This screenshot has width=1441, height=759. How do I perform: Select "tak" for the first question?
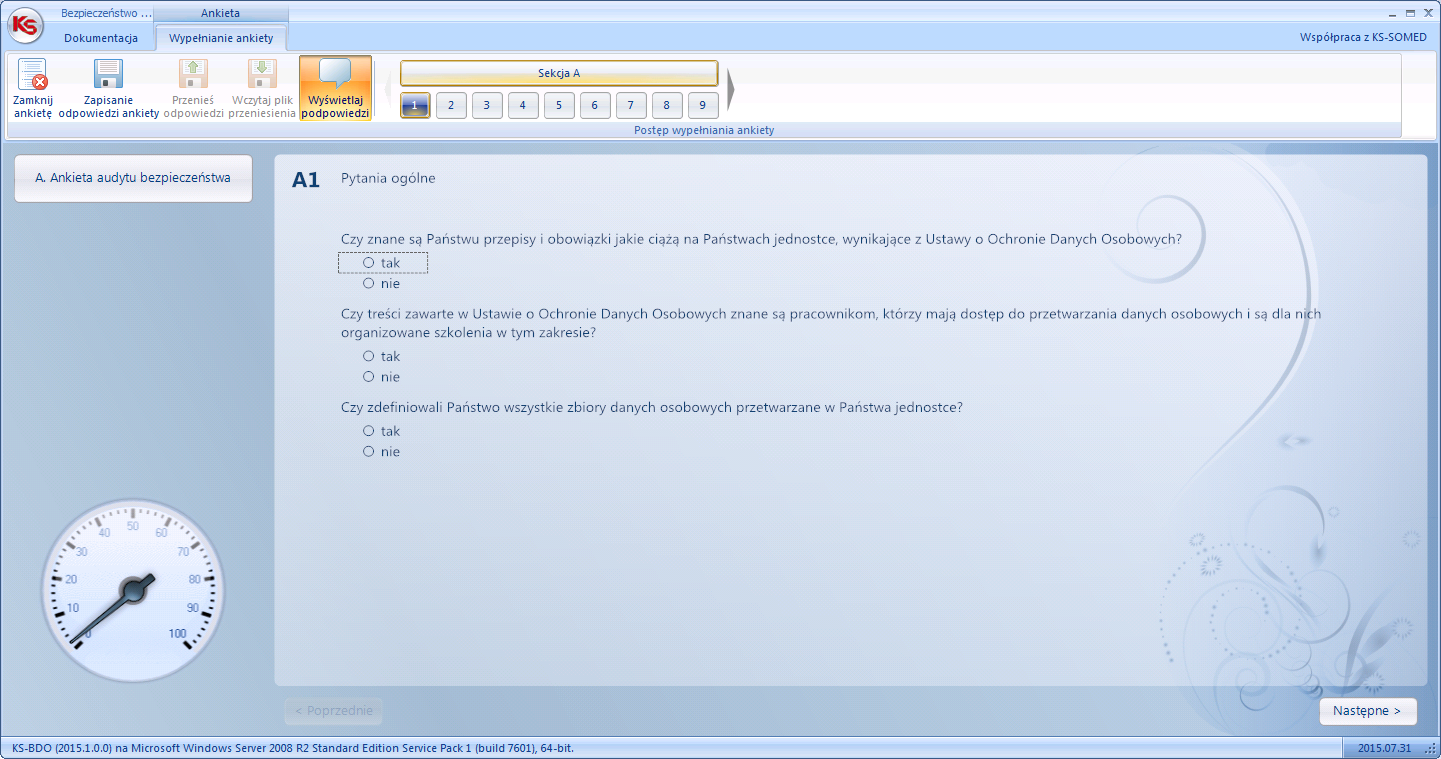[369, 262]
